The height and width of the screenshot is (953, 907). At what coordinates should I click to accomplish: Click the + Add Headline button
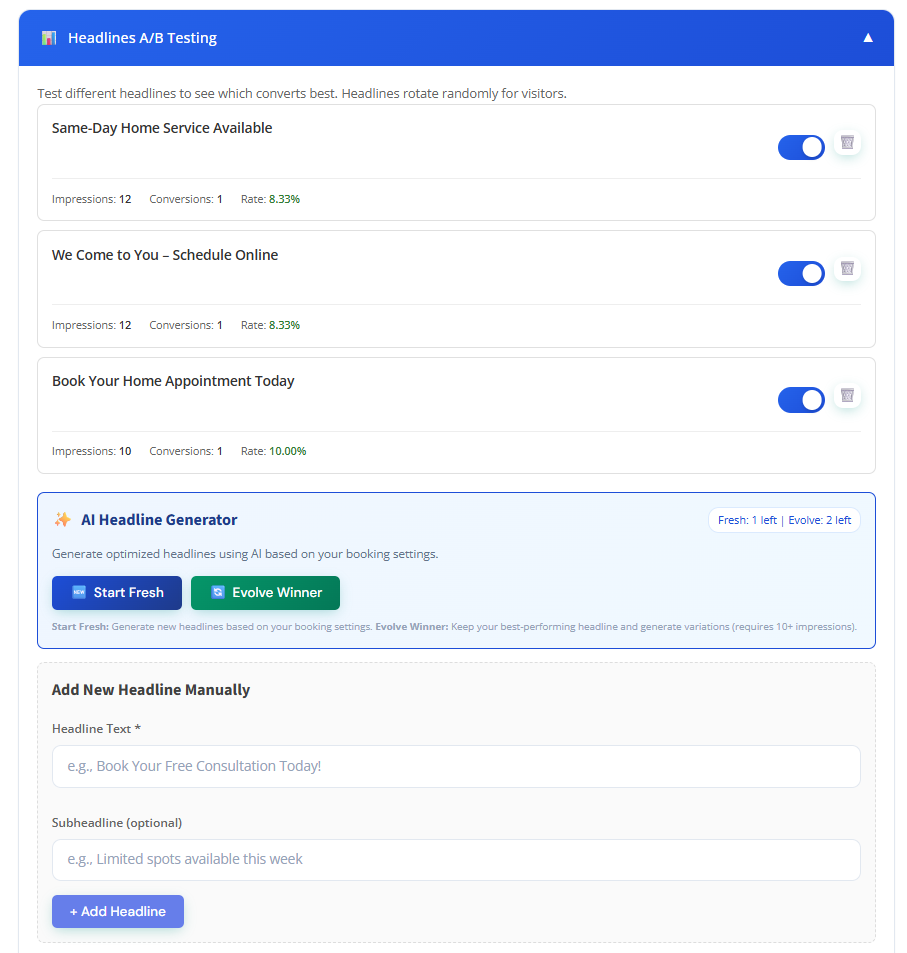tap(118, 911)
